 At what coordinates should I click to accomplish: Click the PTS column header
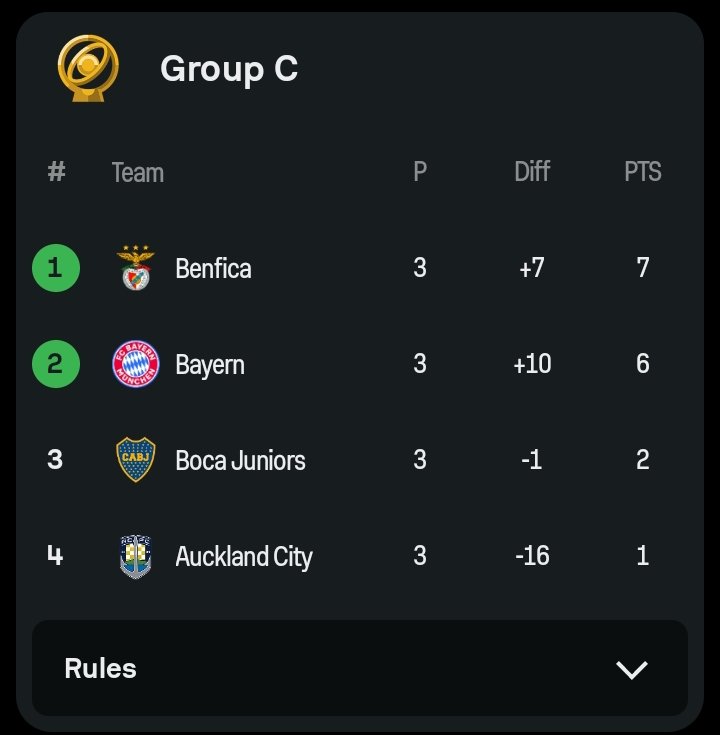(643, 172)
